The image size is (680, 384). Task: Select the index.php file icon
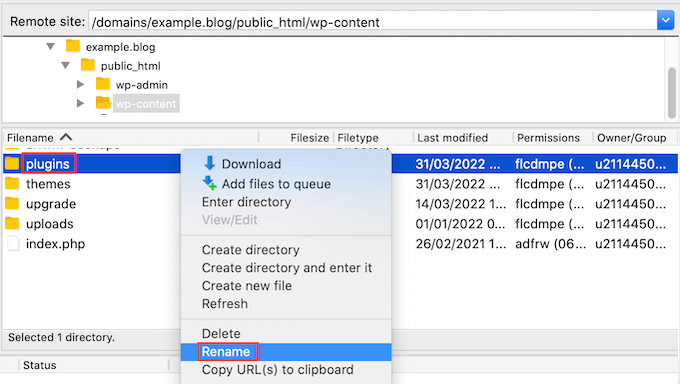[x=13, y=243]
